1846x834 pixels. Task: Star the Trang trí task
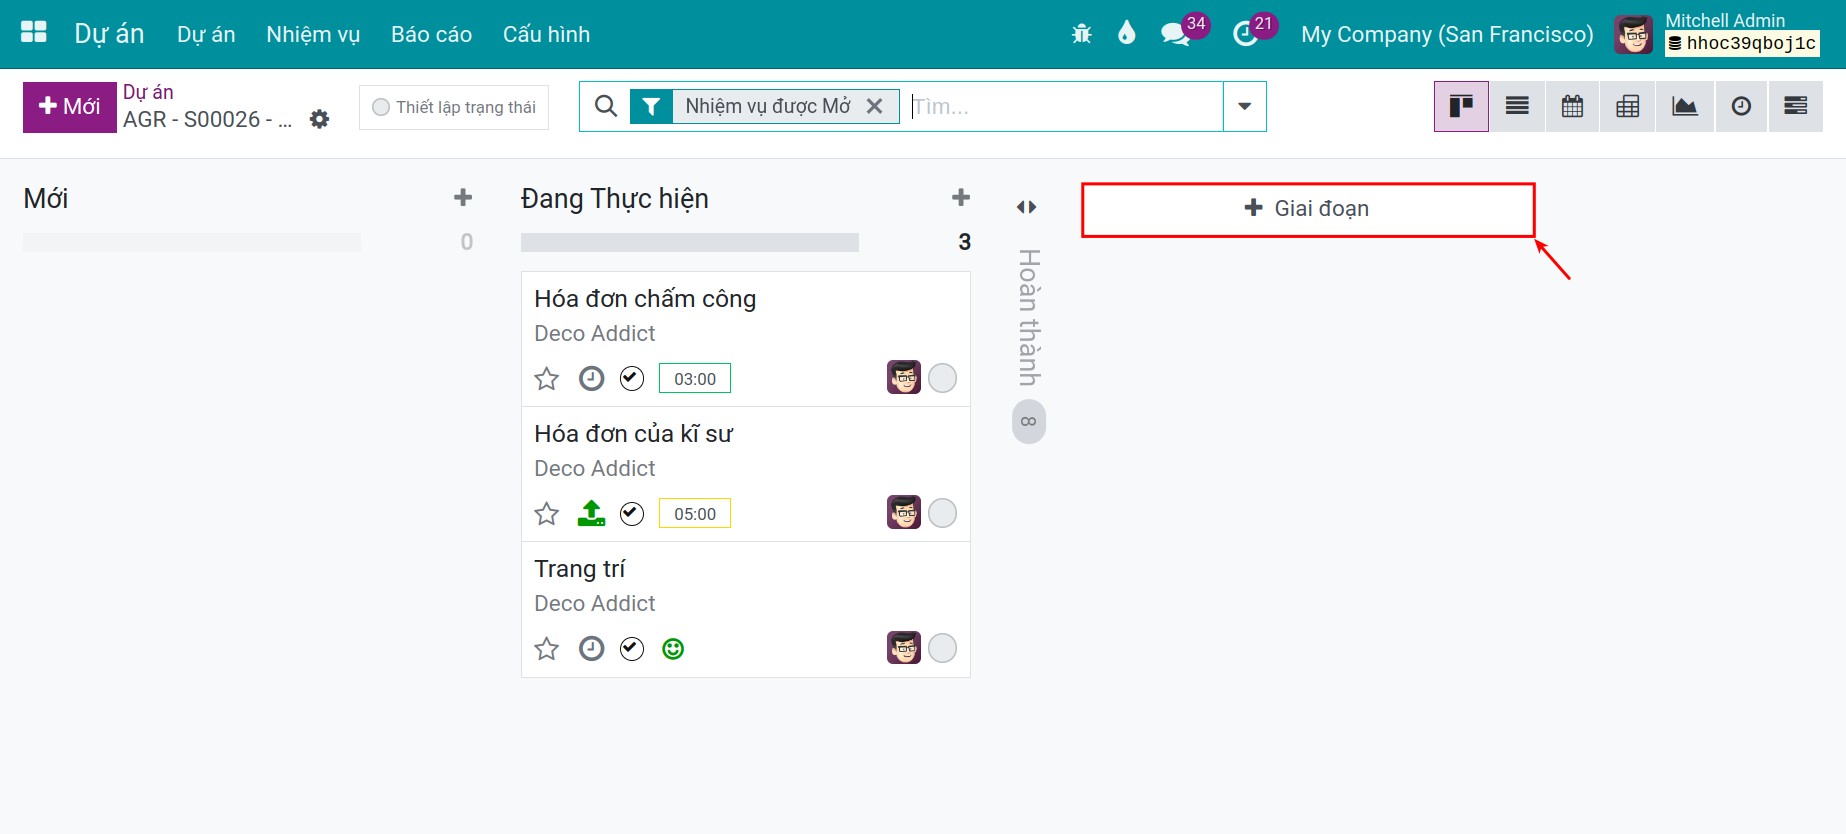546,649
